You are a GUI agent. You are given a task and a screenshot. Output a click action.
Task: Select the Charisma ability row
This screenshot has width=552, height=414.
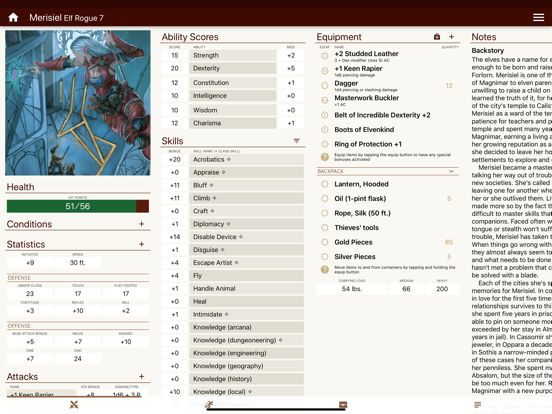(233, 123)
